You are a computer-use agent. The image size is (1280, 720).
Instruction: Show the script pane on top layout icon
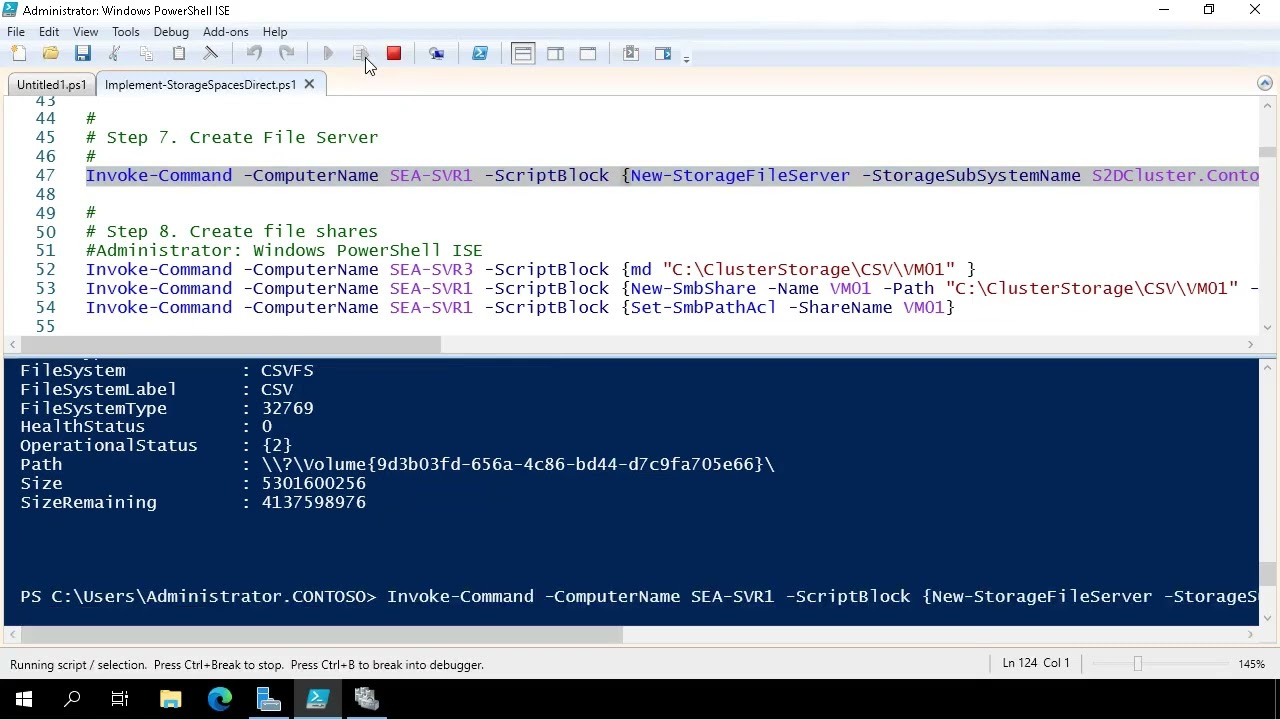click(523, 54)
